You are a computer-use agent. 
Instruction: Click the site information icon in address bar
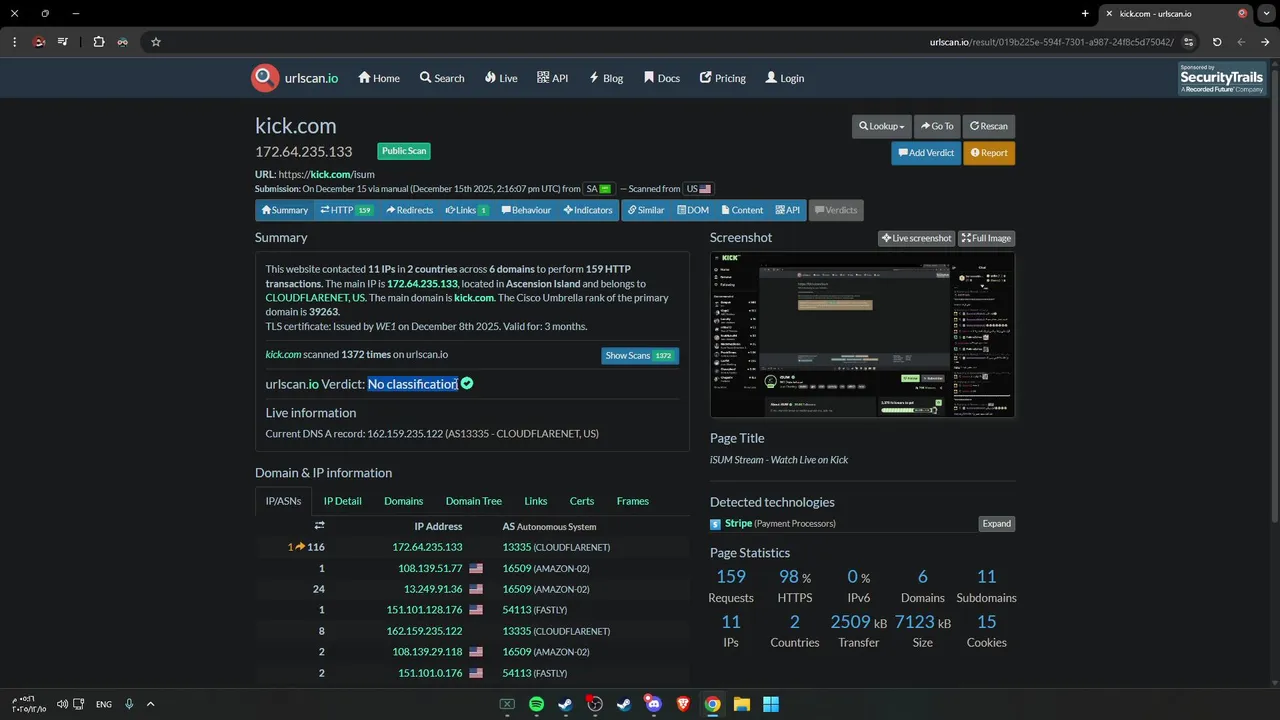click(x=1189, y=42)
